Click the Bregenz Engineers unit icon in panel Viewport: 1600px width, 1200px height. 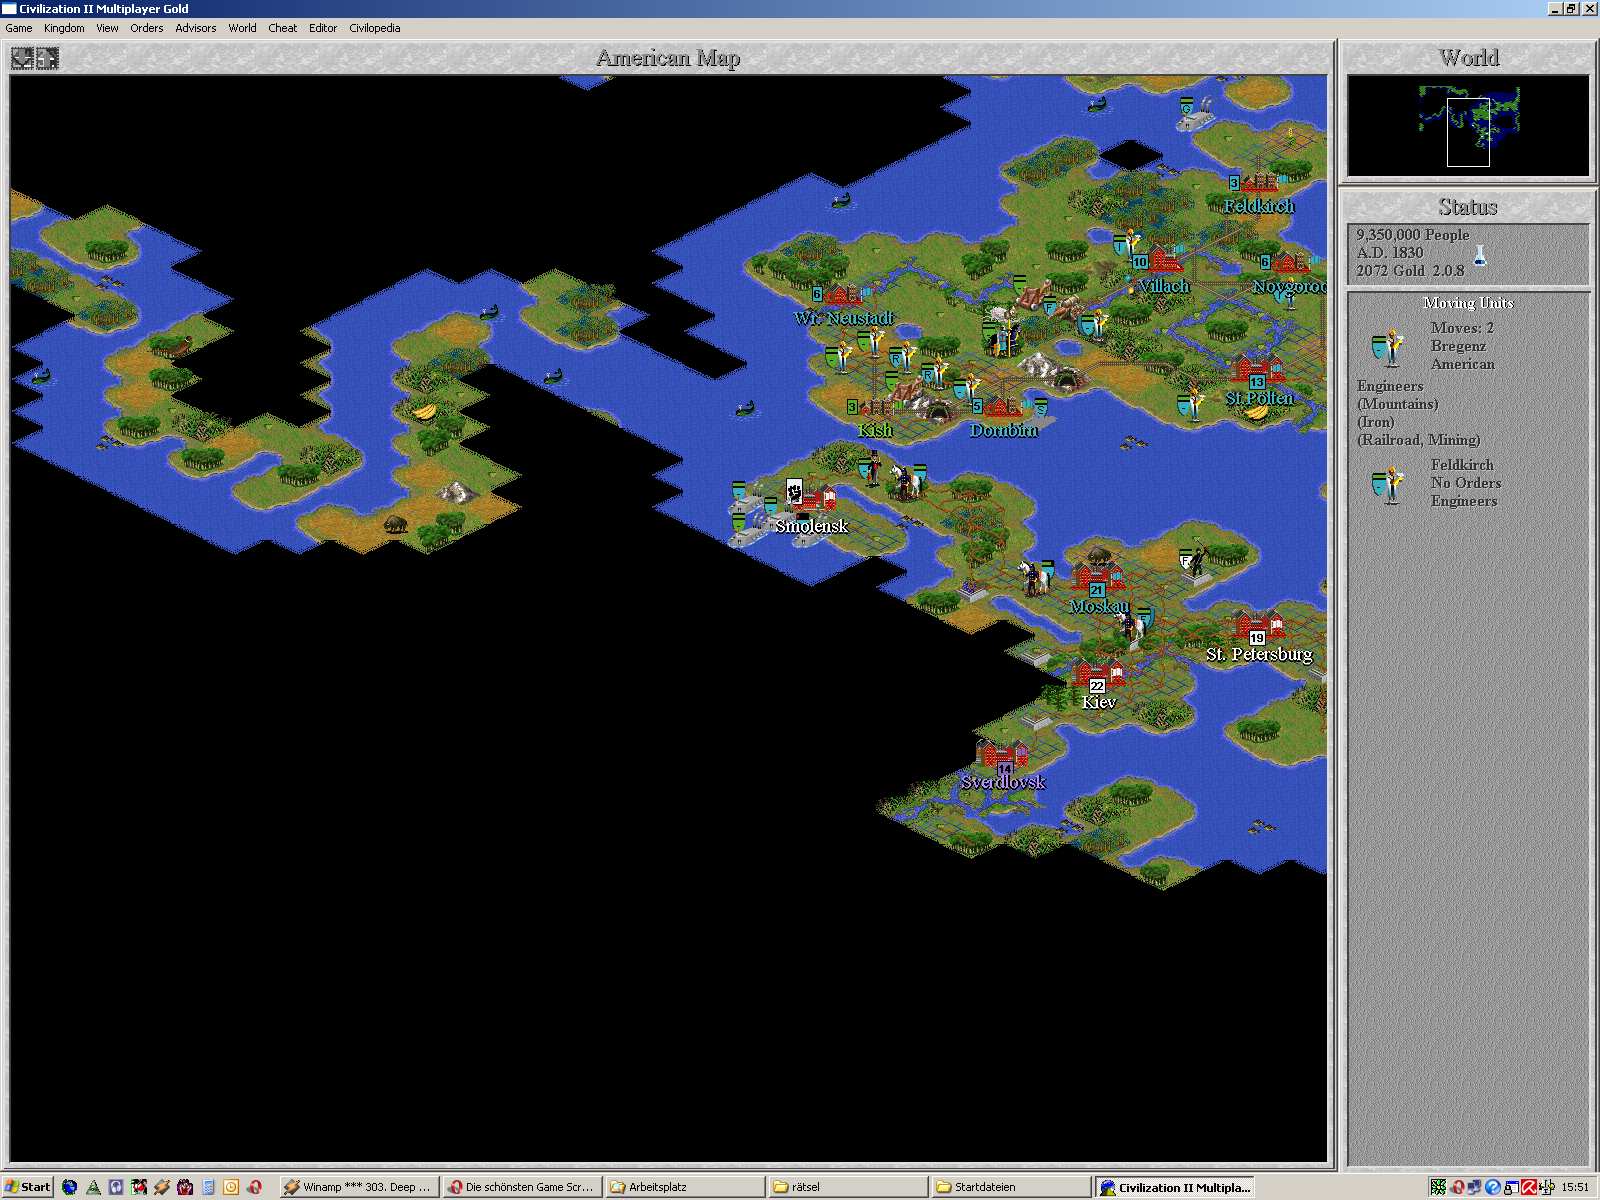1386,347
